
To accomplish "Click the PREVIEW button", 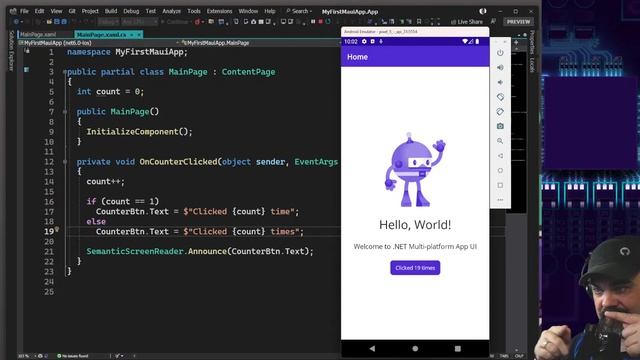I will click(519, 22).
